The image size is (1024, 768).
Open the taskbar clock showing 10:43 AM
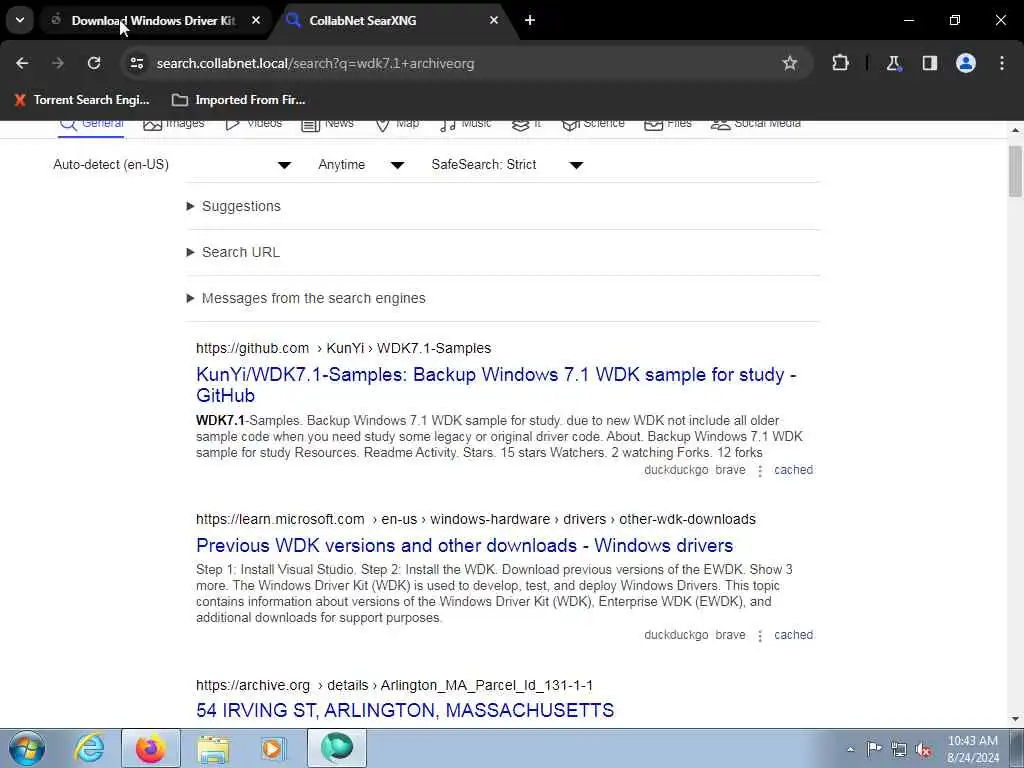coord(973,749)
